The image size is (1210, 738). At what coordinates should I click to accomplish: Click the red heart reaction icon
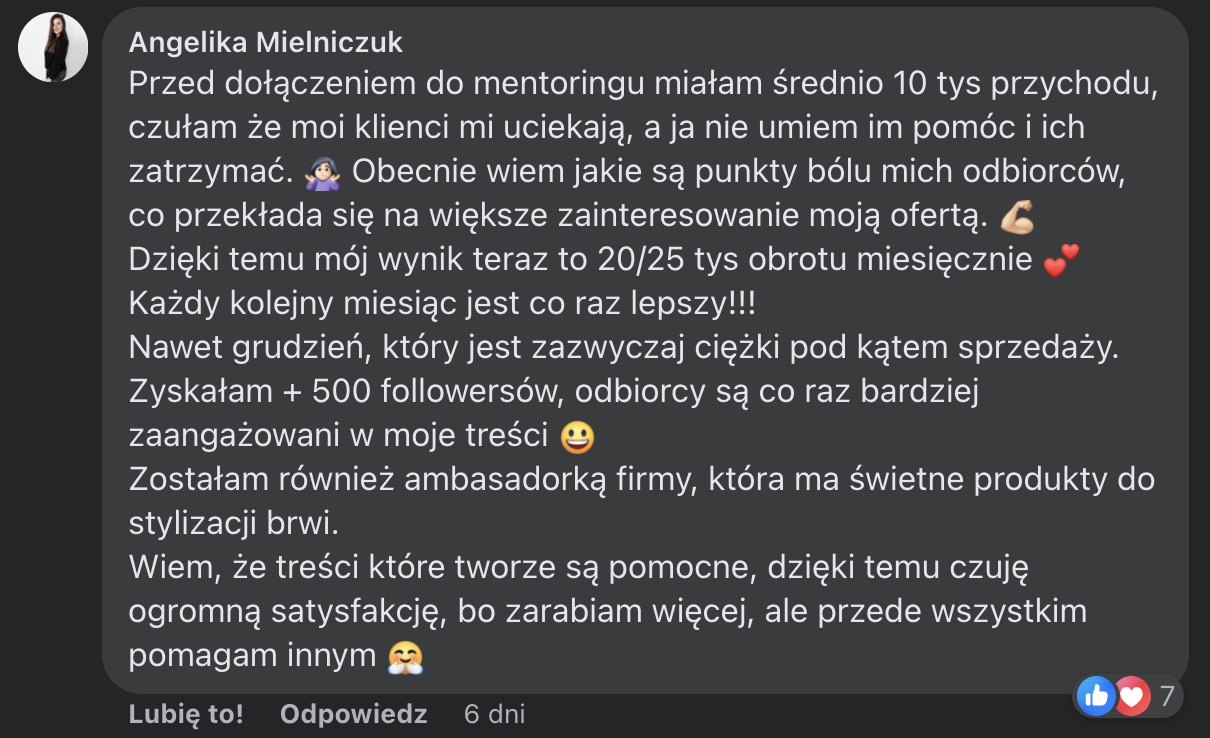click(1132, 695)
